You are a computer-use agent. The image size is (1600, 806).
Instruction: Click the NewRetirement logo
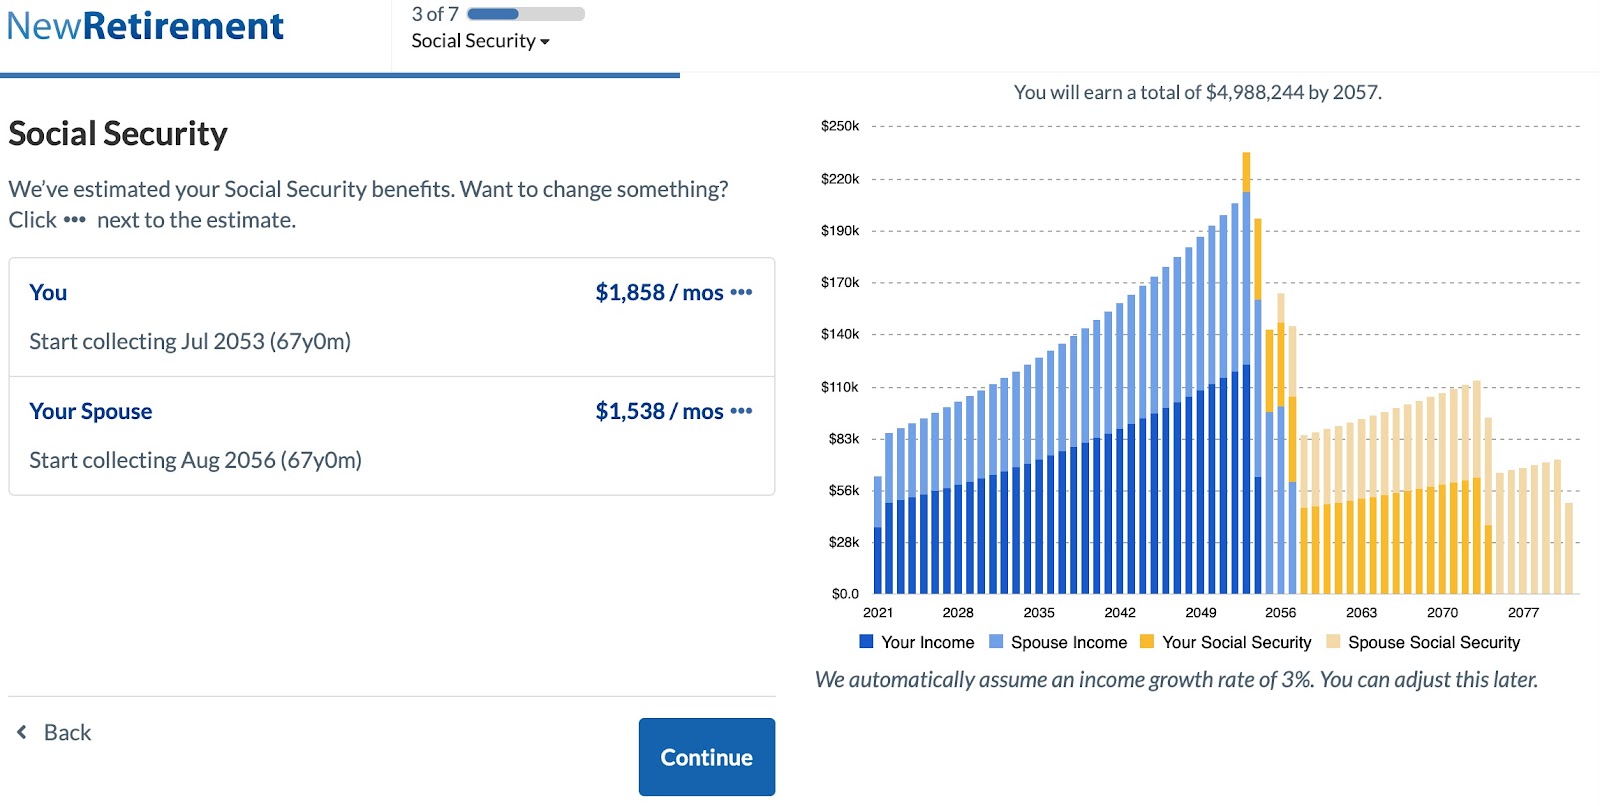[x=145, y=26]
